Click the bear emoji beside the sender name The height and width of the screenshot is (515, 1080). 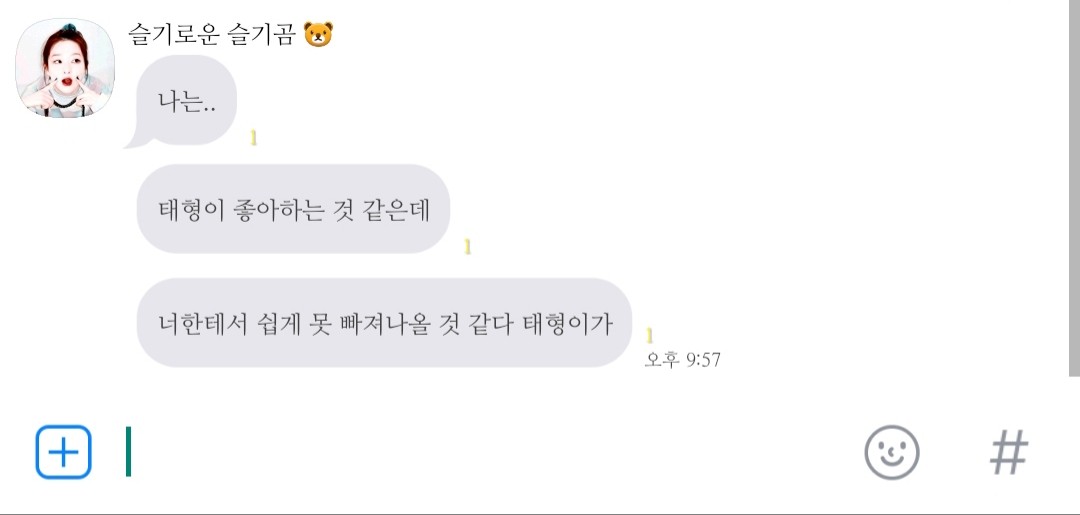pos(318,34)
